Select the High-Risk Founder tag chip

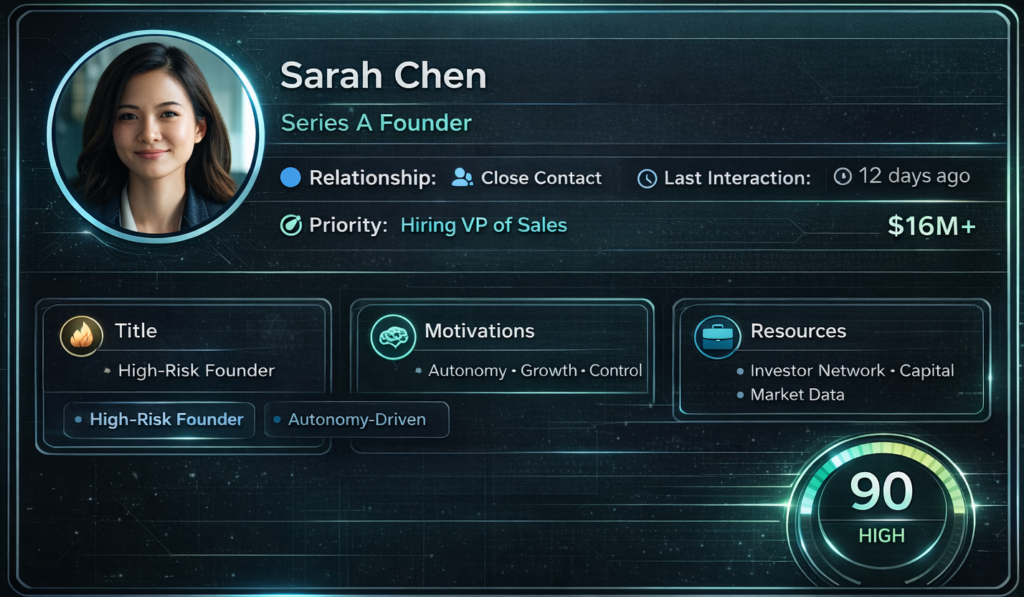point(159,419)
